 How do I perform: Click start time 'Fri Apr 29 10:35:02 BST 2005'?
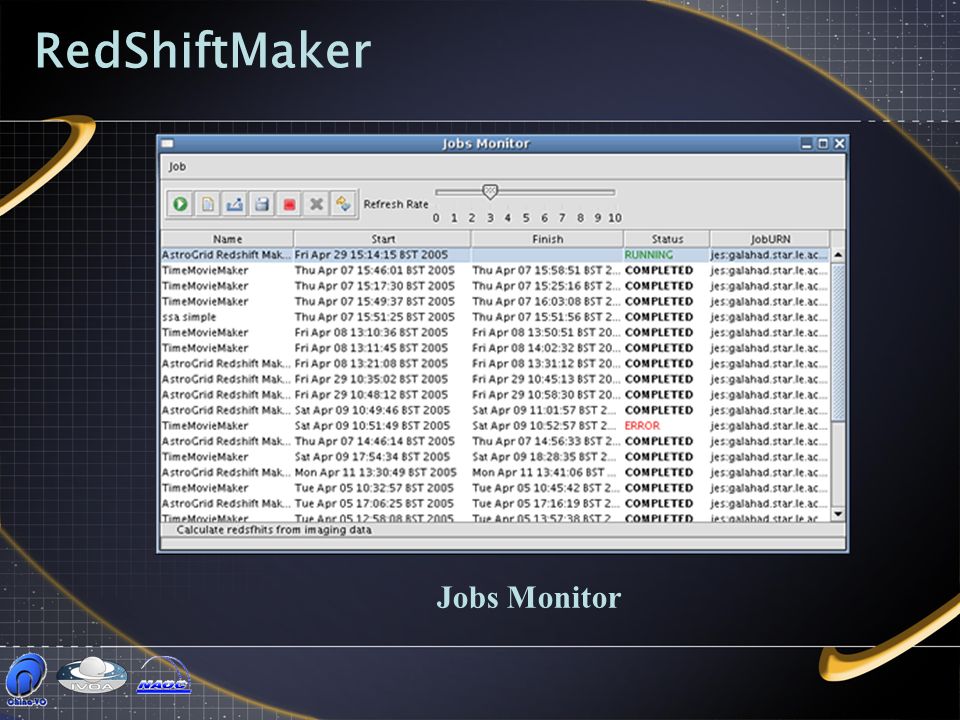coord(371,379)
